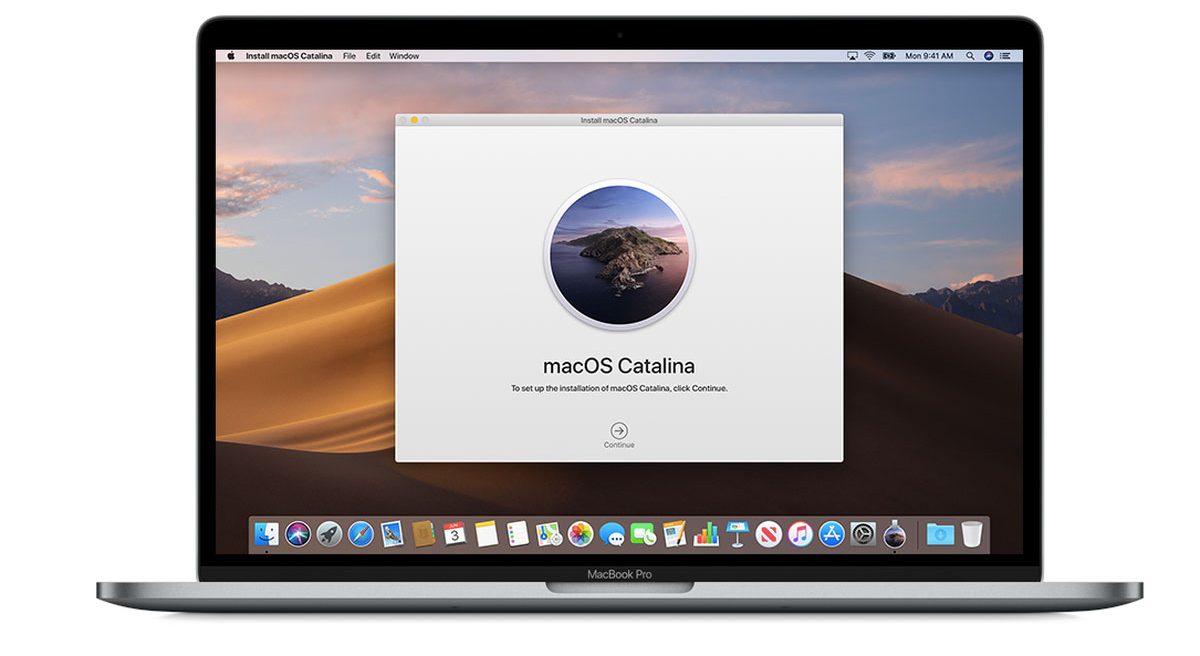The height and width of the screenshot is (656, 1200).
Task: Click the AirPlay icon in menu bar
Action: (x=853, y=56)
